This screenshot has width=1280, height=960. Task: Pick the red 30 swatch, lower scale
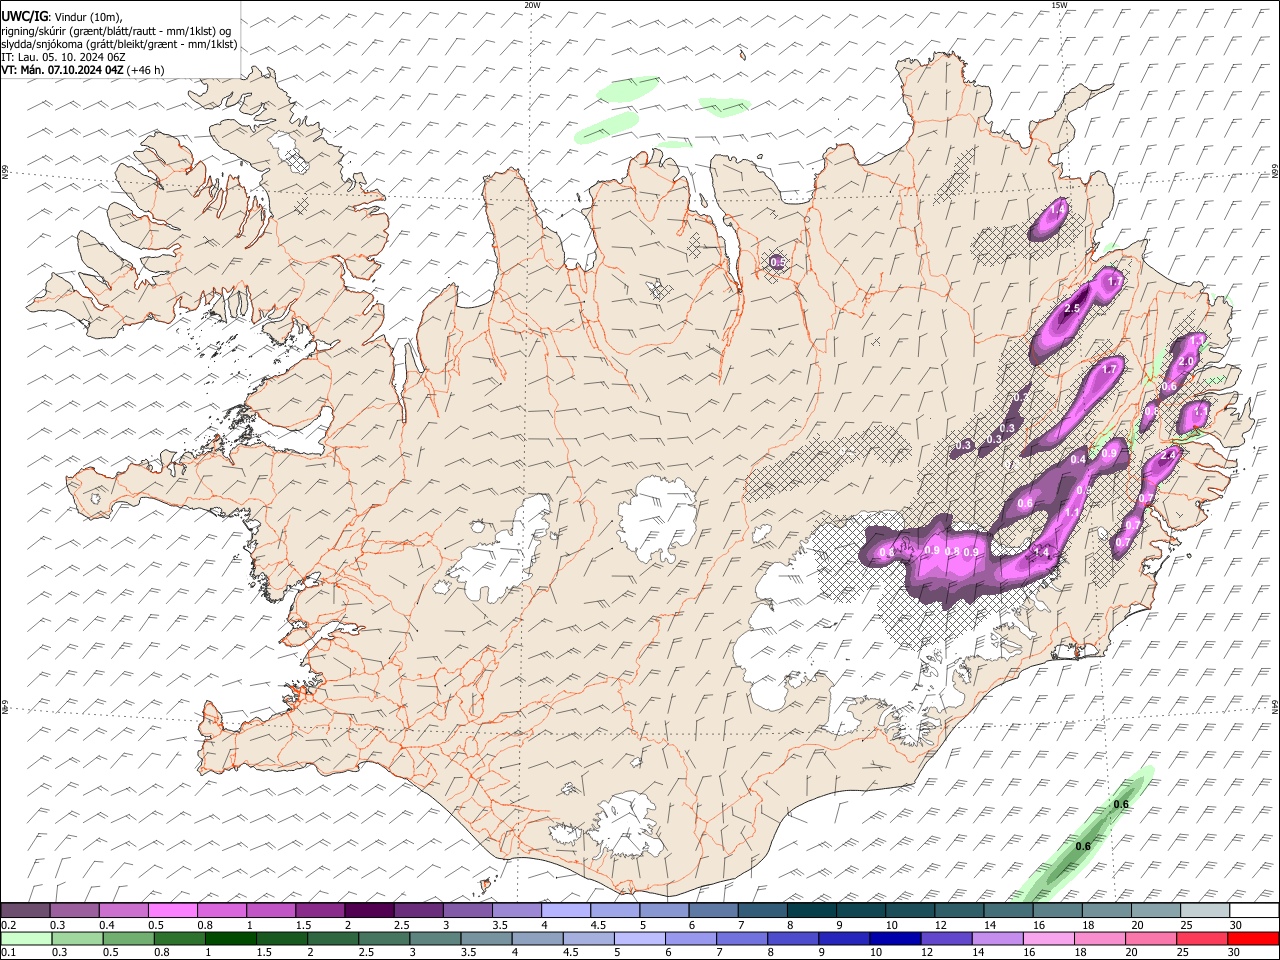pyautogui.click(x=1252, y=938)
